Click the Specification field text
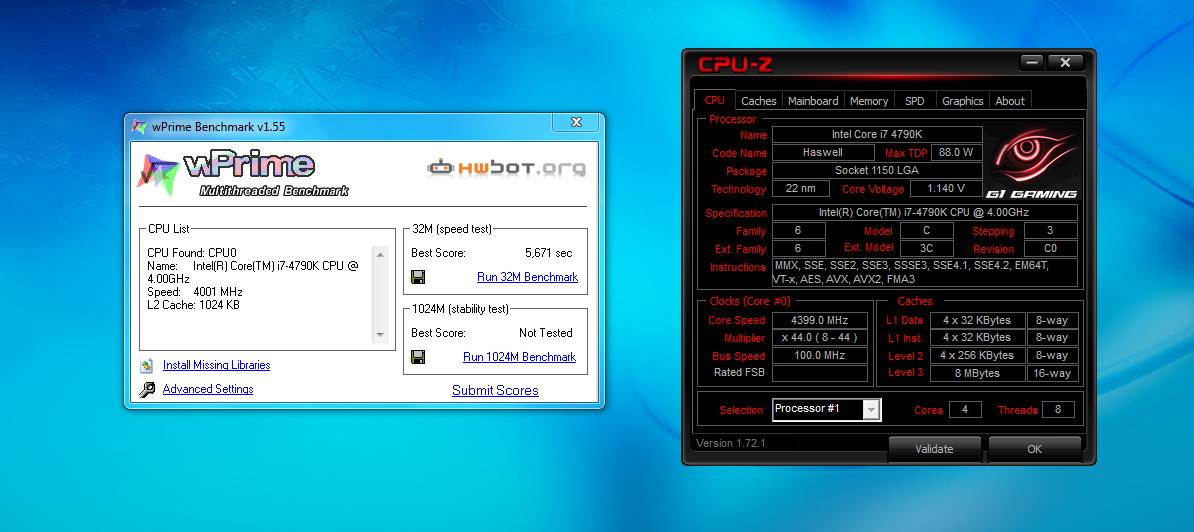The width and height of the screenshot is (1194, 532). pyautogui.click(x=925, y=212)
